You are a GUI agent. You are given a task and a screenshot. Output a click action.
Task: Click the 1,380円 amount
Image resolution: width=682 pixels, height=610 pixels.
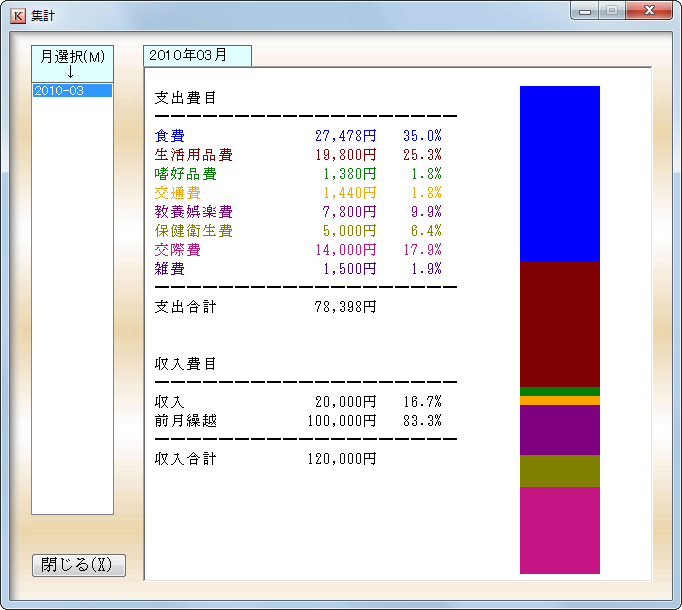pos(350,174)
